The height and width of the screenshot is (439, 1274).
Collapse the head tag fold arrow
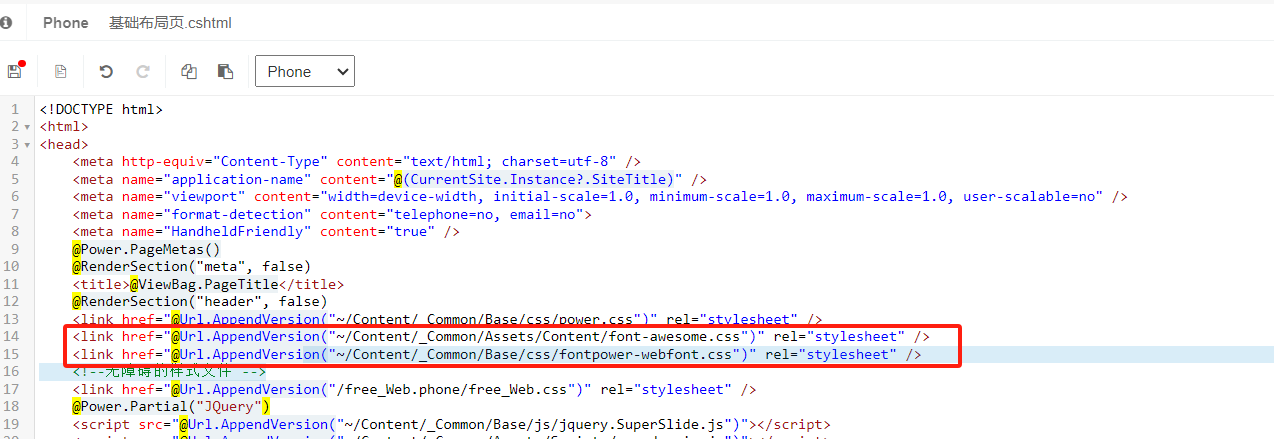(27, 145)
